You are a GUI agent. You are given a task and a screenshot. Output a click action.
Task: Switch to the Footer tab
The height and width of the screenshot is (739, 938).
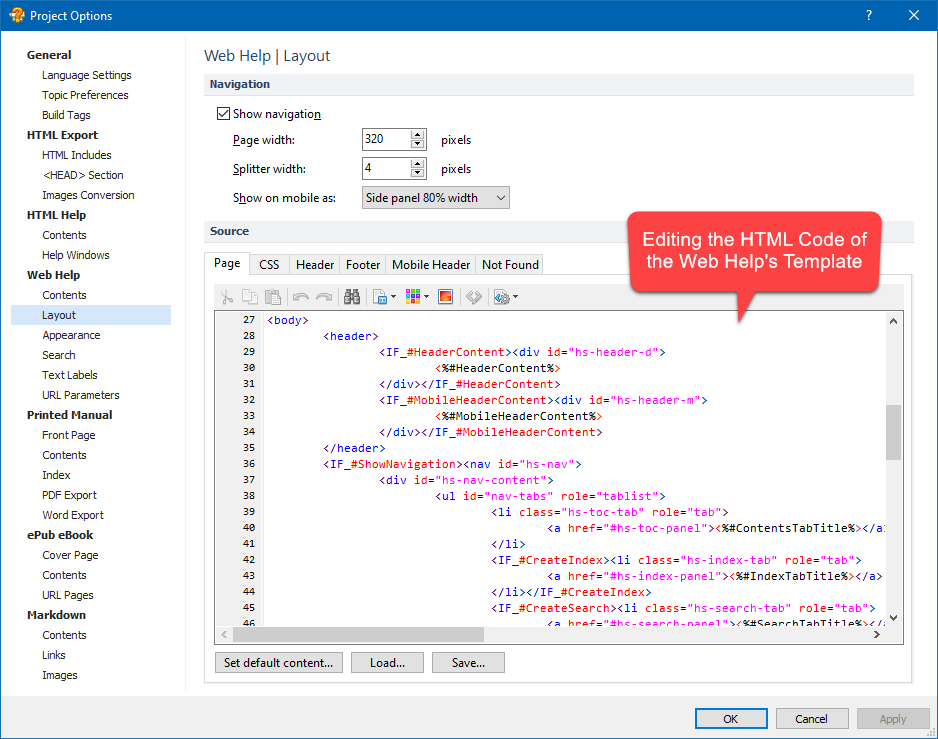363,264
